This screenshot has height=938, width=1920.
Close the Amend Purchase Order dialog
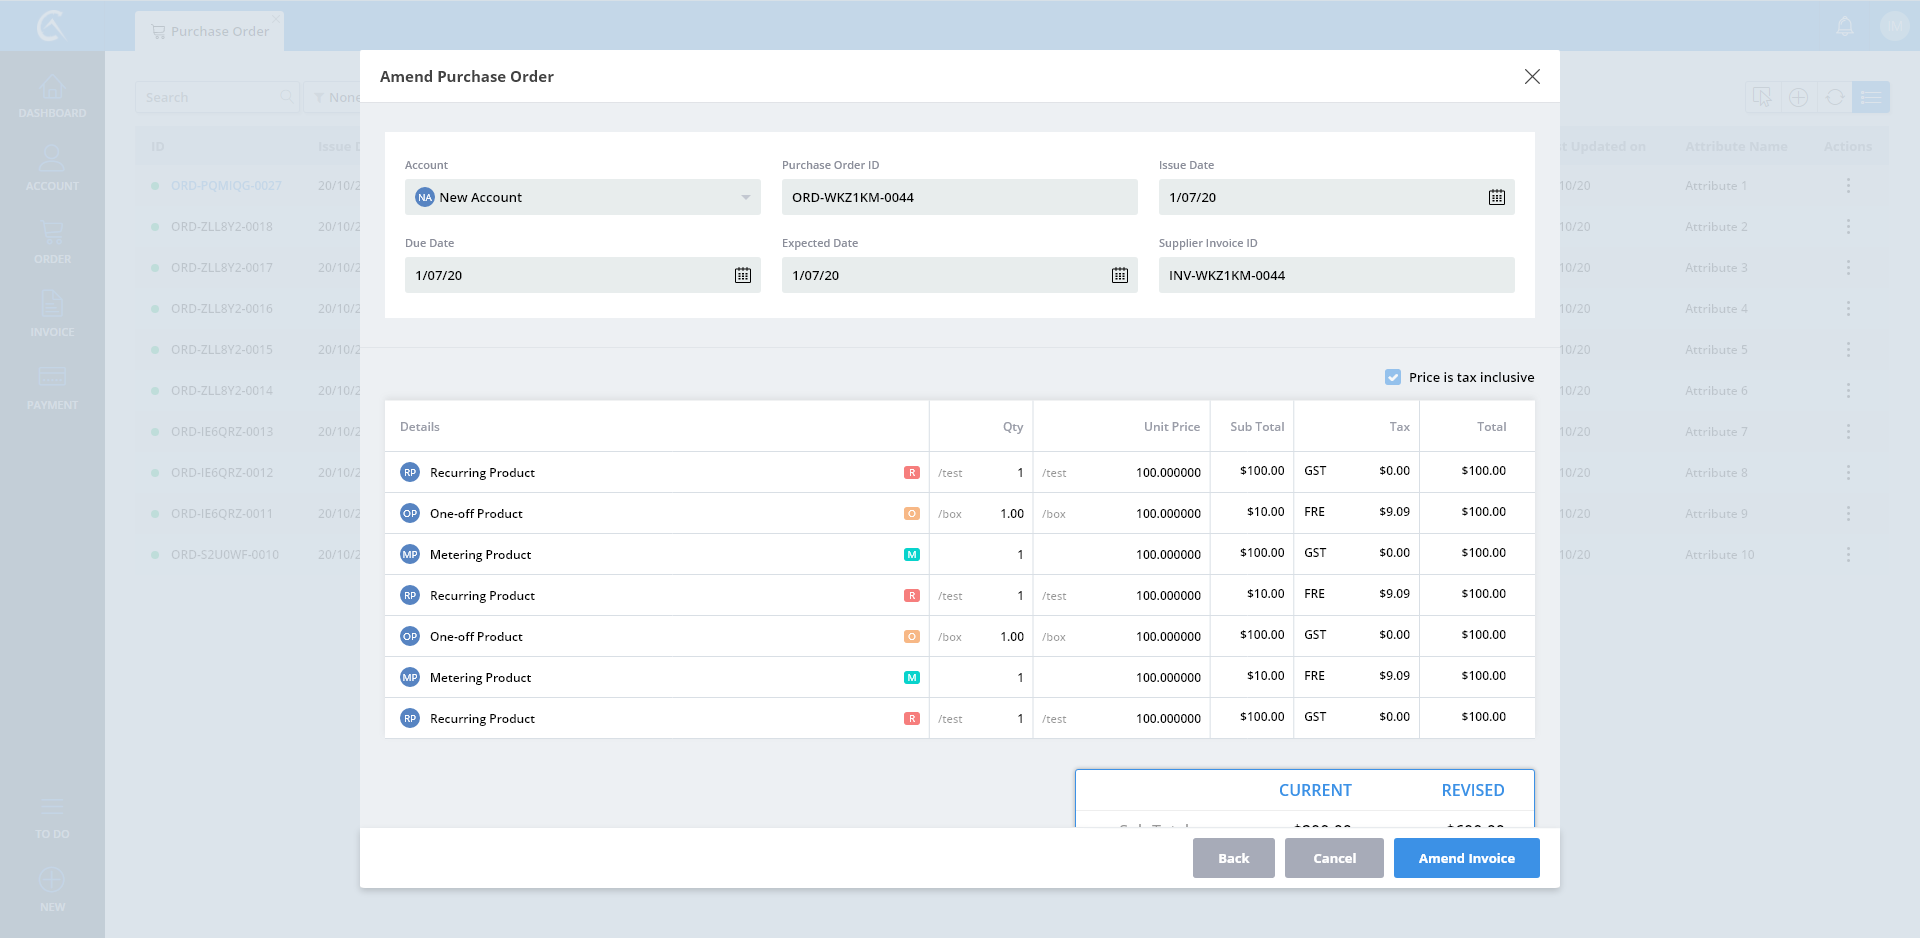click(x=1531, y=77)
